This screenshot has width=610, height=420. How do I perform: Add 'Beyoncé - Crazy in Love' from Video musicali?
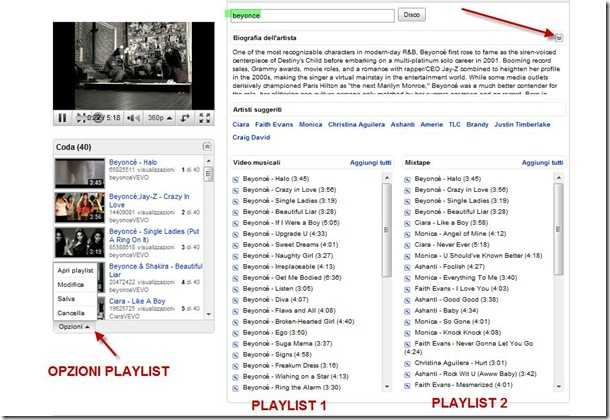[235, 190]
